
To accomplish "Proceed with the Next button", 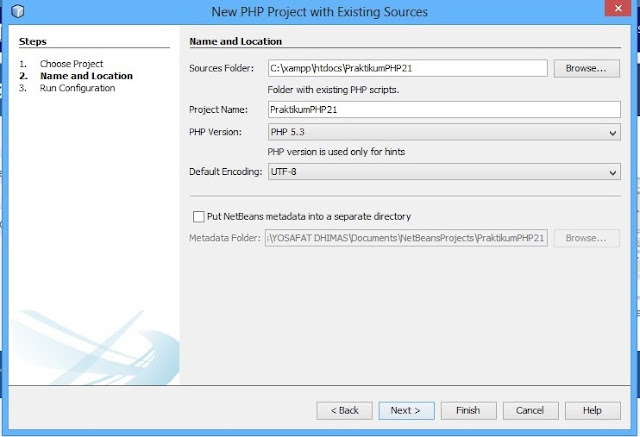I will [x=406, y=410].
